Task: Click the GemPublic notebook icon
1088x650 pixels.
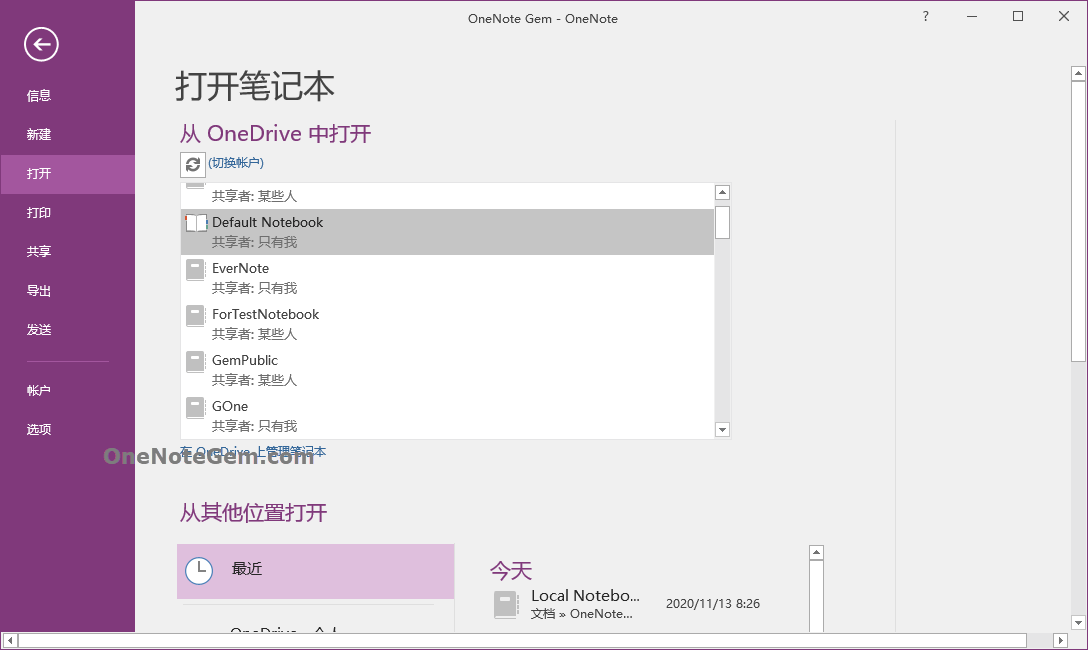Action: (196, 361)
